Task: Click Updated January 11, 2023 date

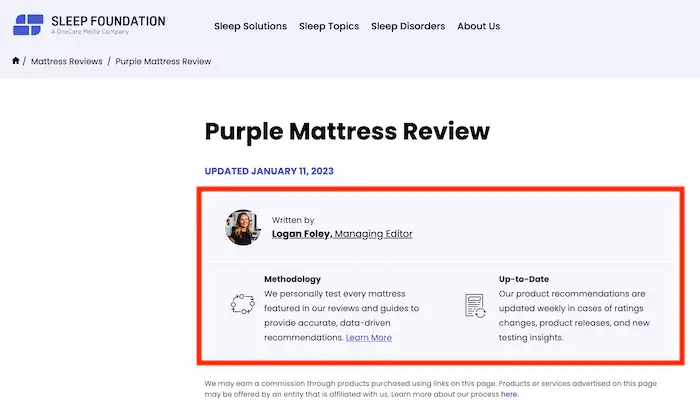Action: (269, 171)
